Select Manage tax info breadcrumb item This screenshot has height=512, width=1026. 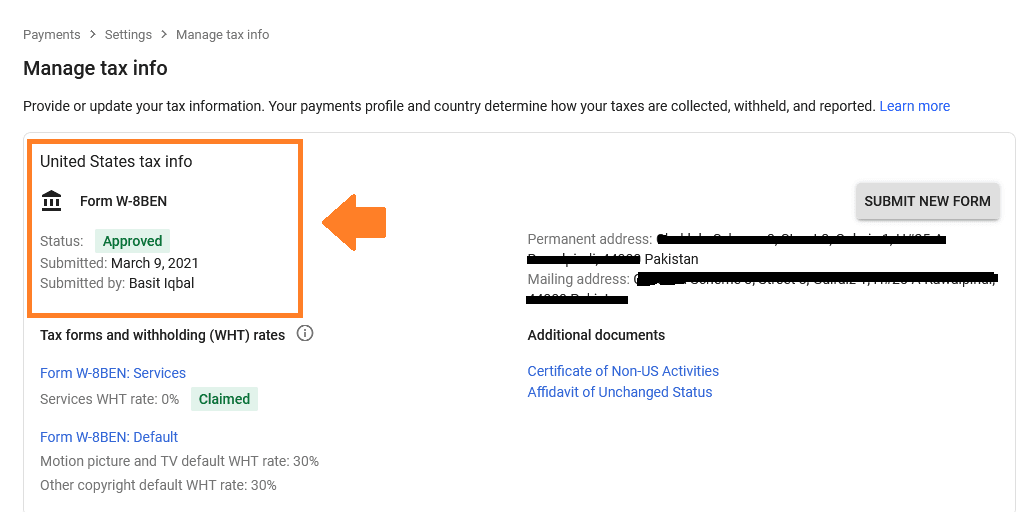[x=222, y=35]
